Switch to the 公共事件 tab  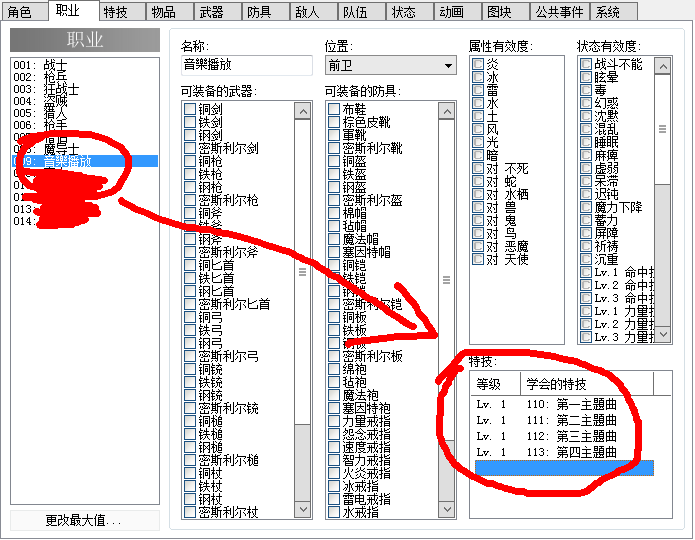[559, 12]
